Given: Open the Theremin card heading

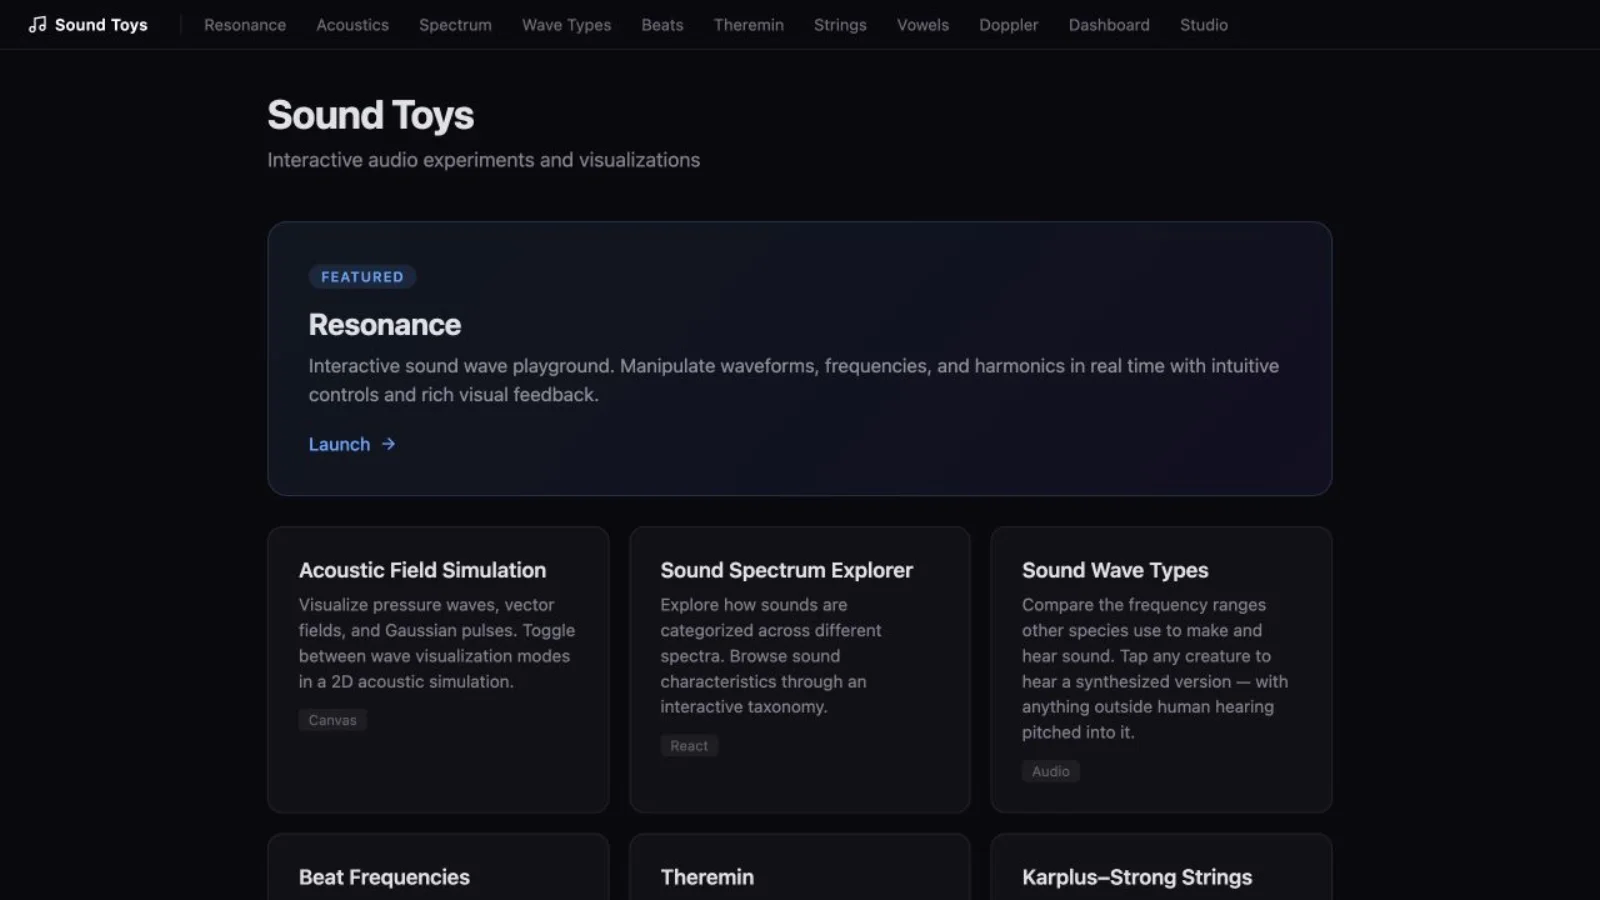Looking at the screenshot, I should click(x=707, y=877).
